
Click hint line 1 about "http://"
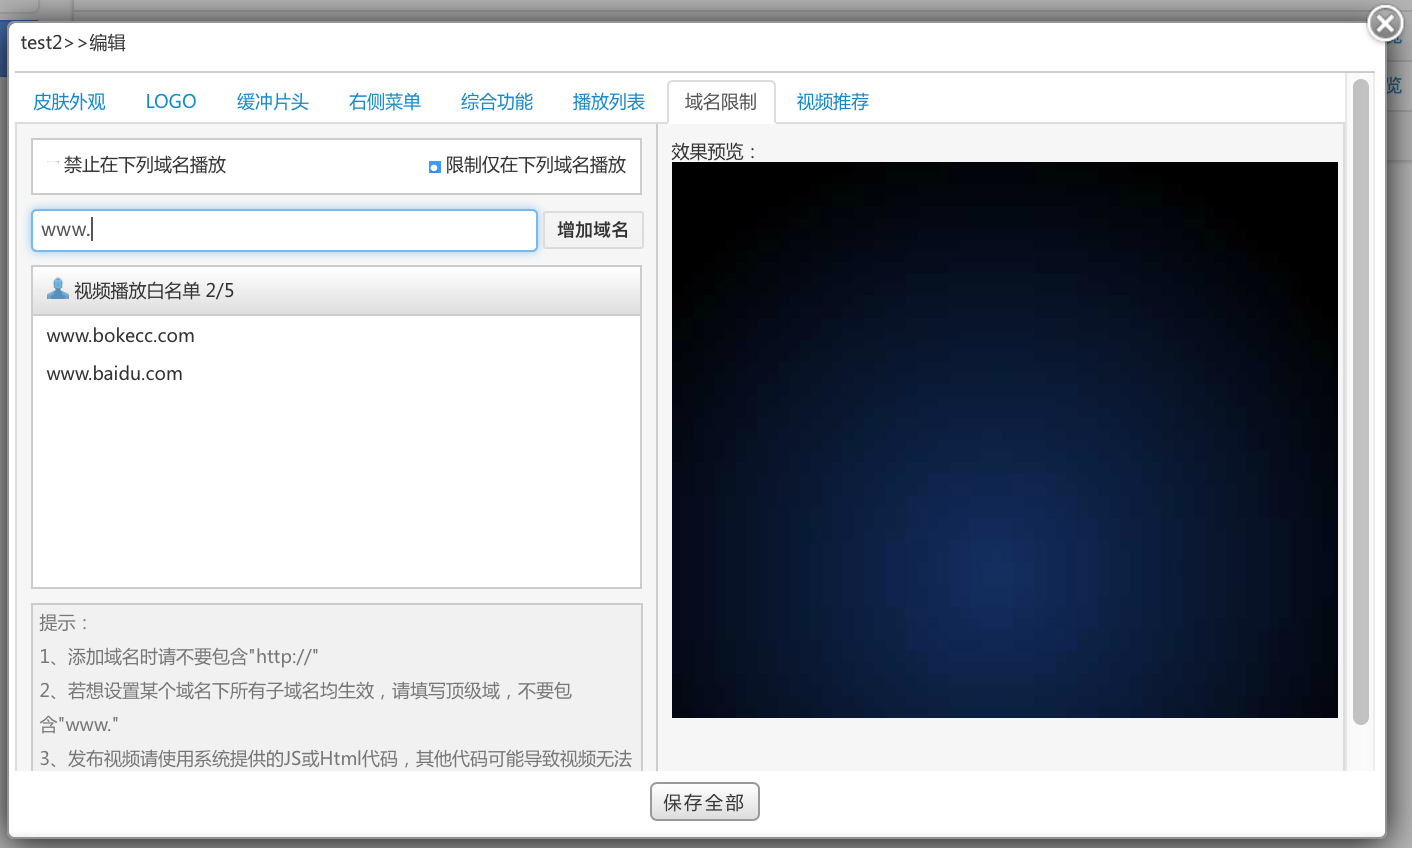pyautogui.click(x=179, y=657)
